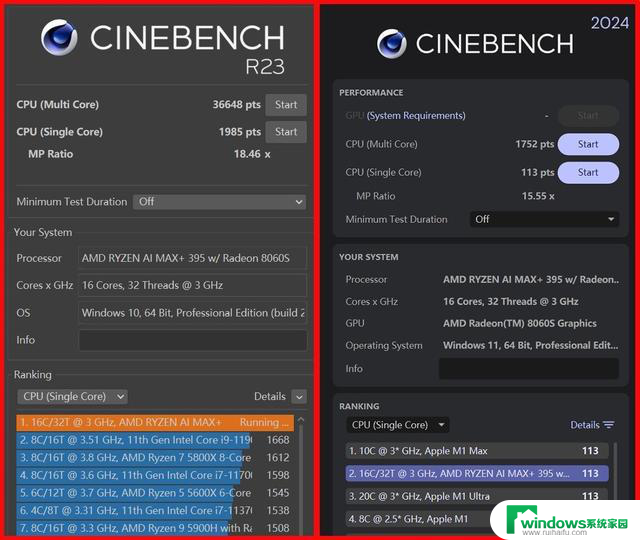Click the disabled GPU Start button in Cinebench 2024

point(588,116)
